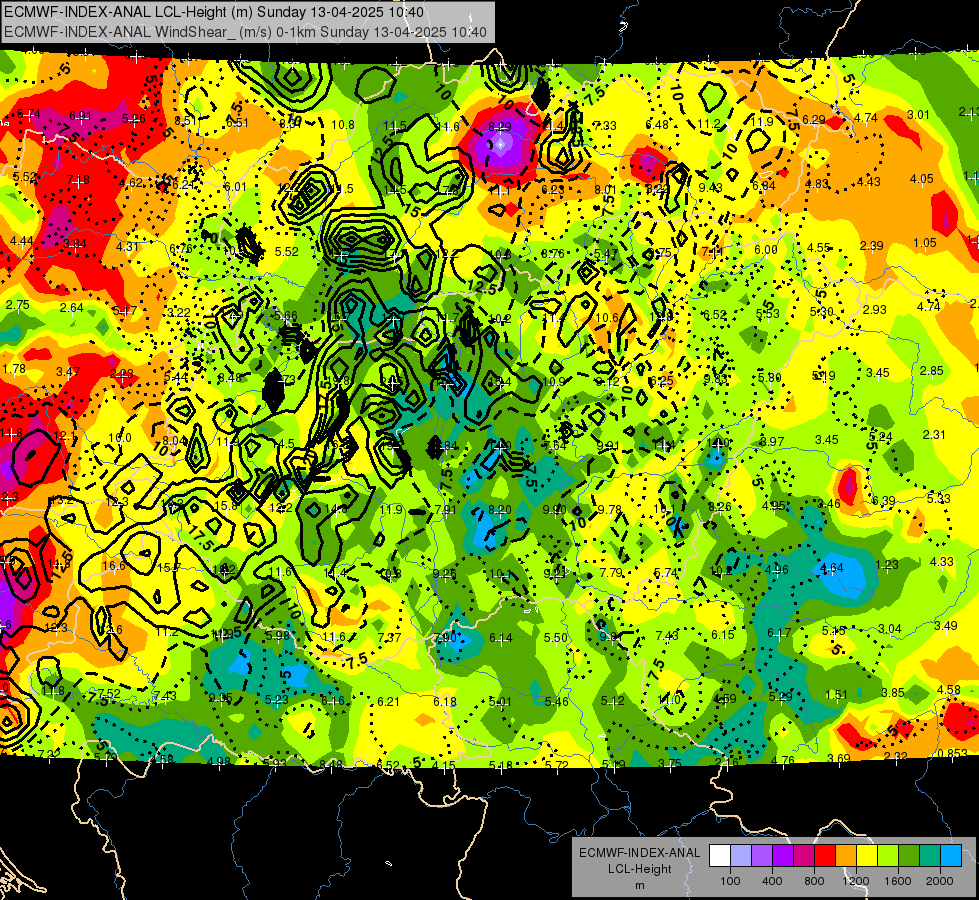Click the legend scale label 1600

(897, 881)
